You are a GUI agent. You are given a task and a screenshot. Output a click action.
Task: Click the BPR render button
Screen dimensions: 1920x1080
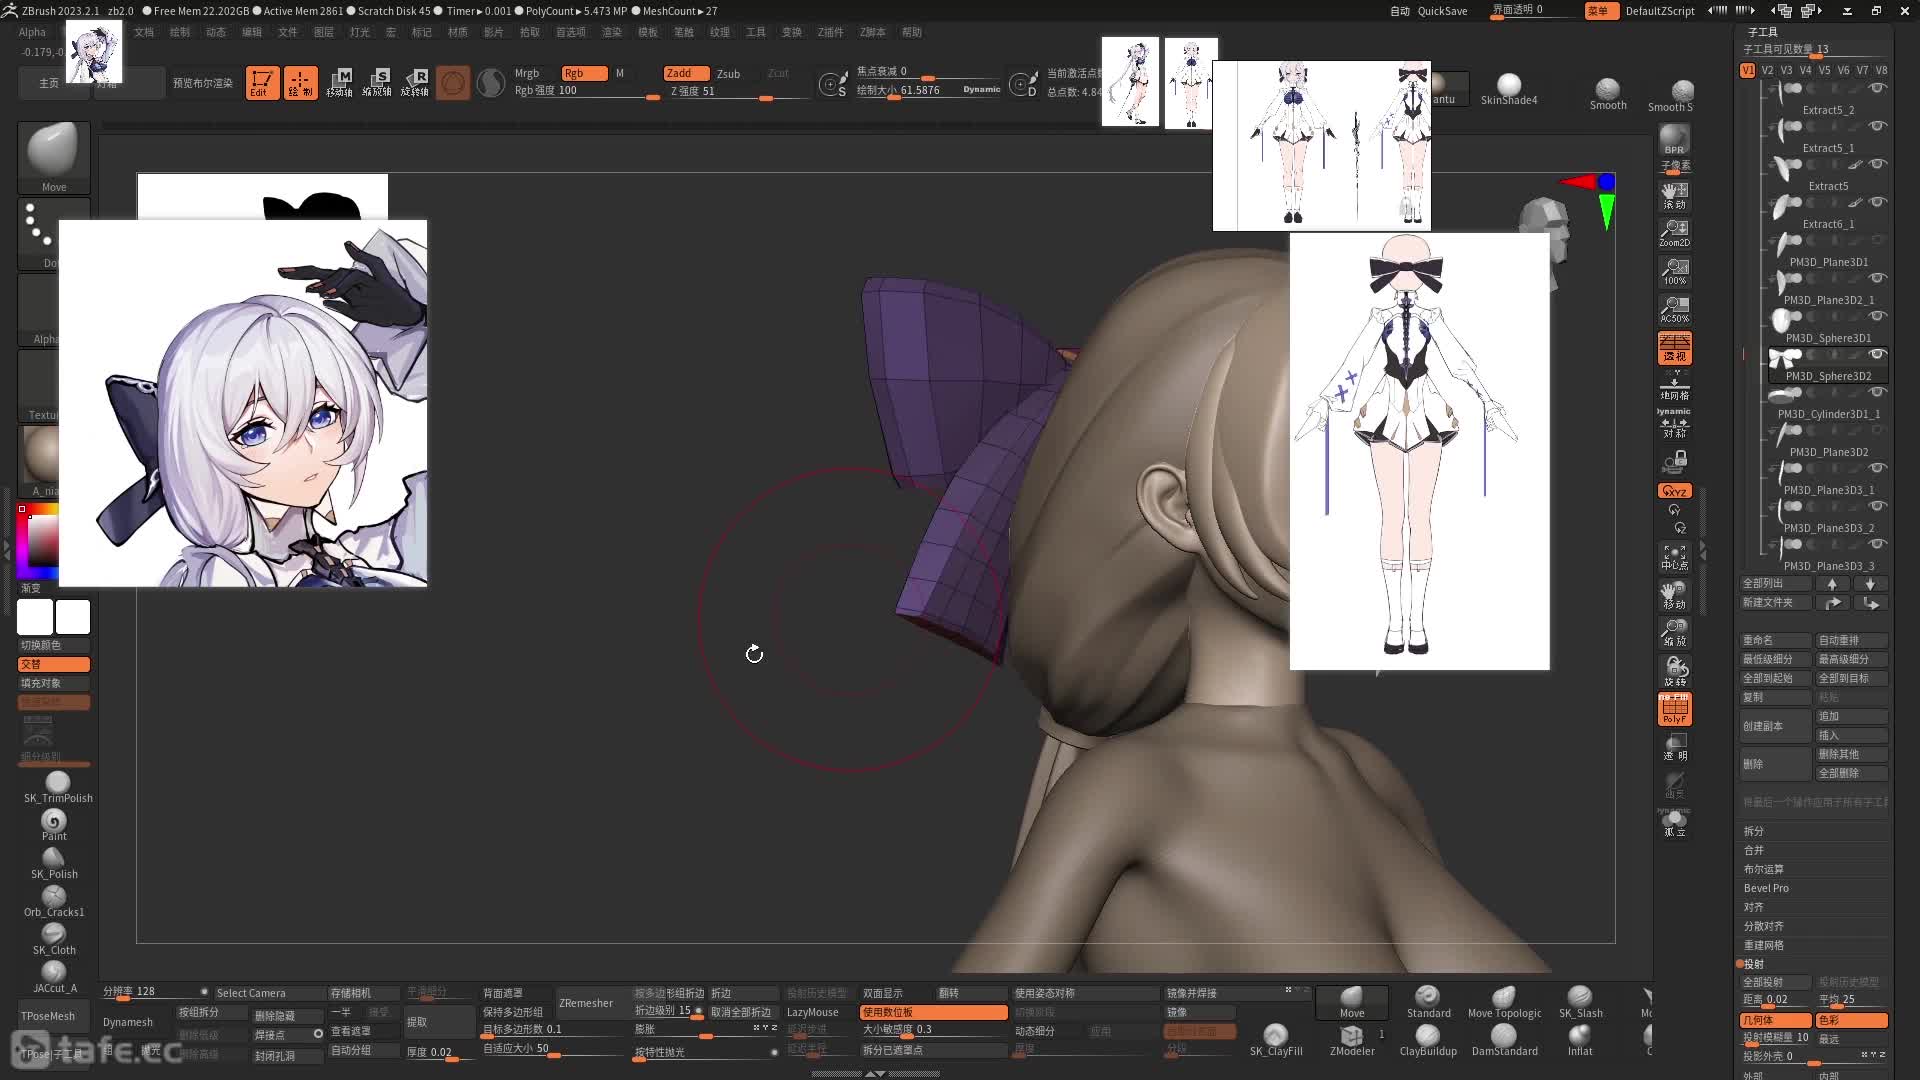[1674, 140]
